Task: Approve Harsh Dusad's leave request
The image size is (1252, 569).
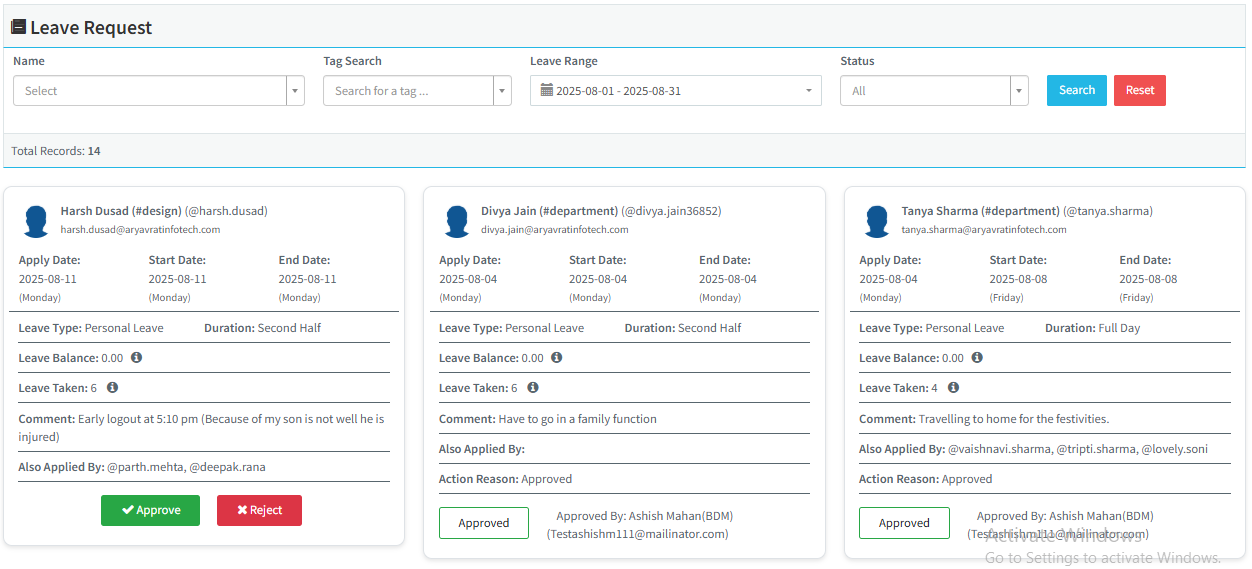Action: coord(151,510)
